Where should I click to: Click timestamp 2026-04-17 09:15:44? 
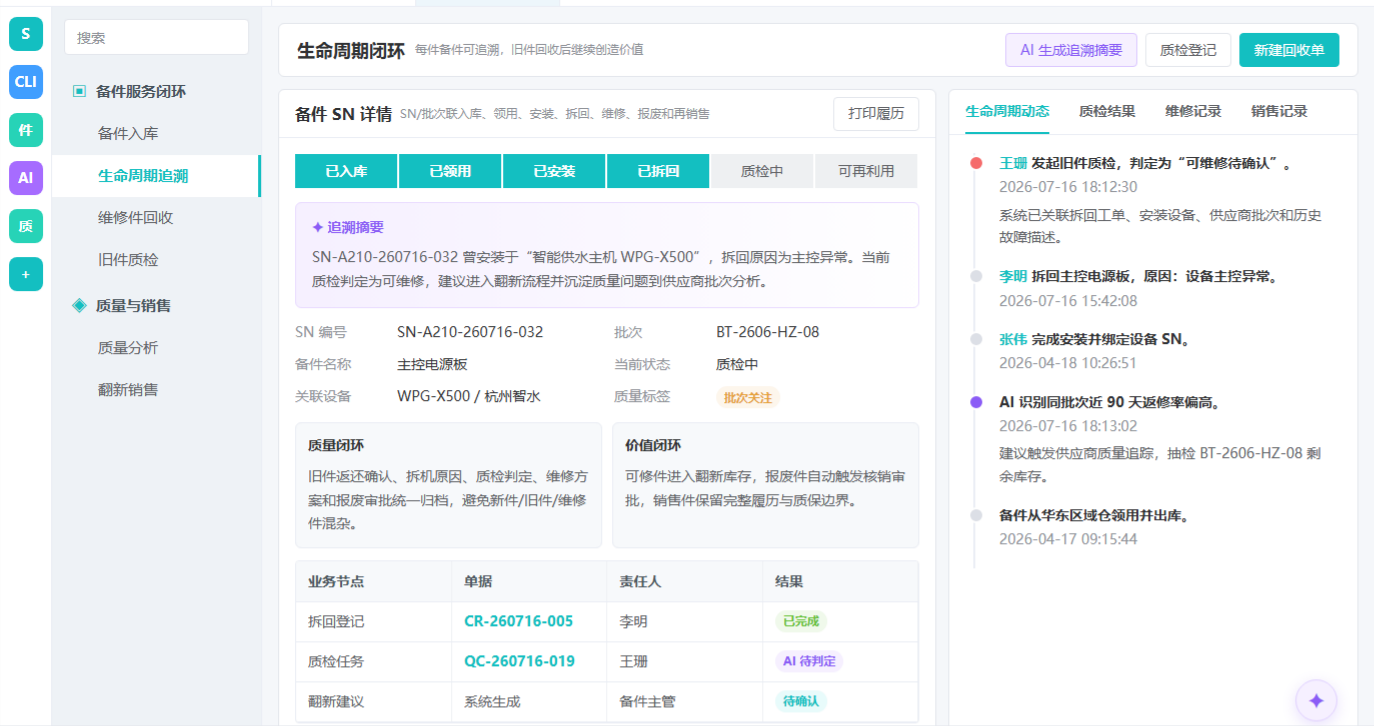tap(1068, 539)
